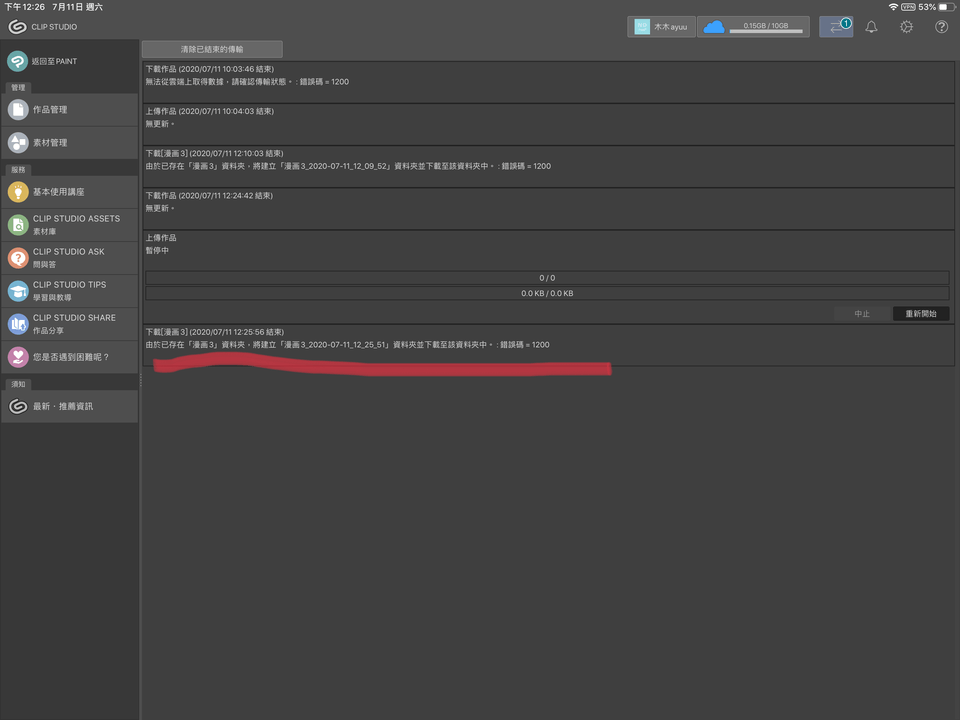Click 清除已結束的傳輸 button

pos(213,48)
